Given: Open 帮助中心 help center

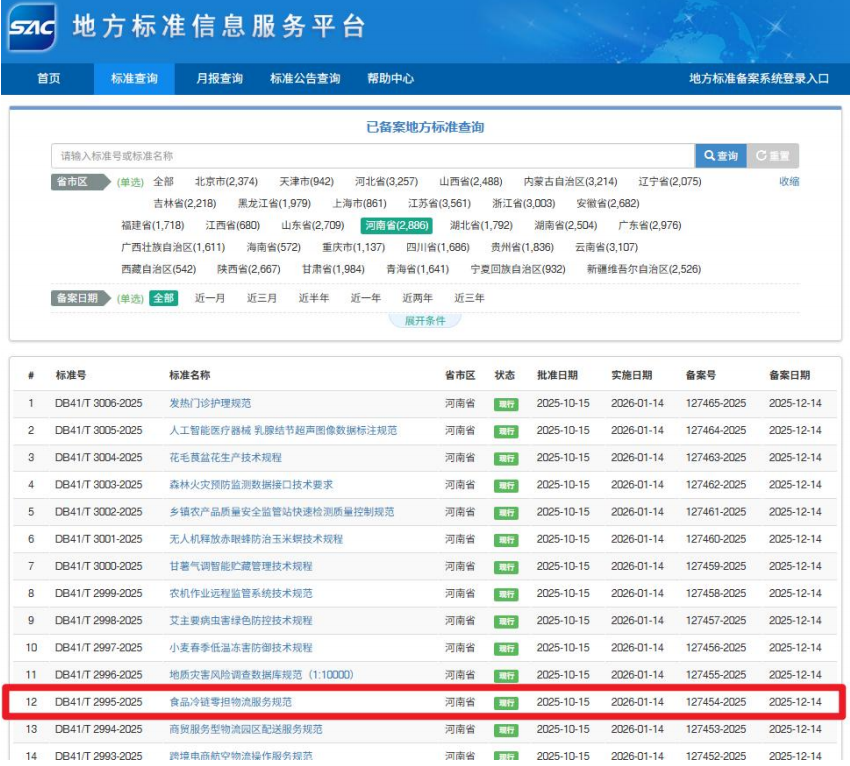Looking at the screenshot, I should [x=390, y=79].
